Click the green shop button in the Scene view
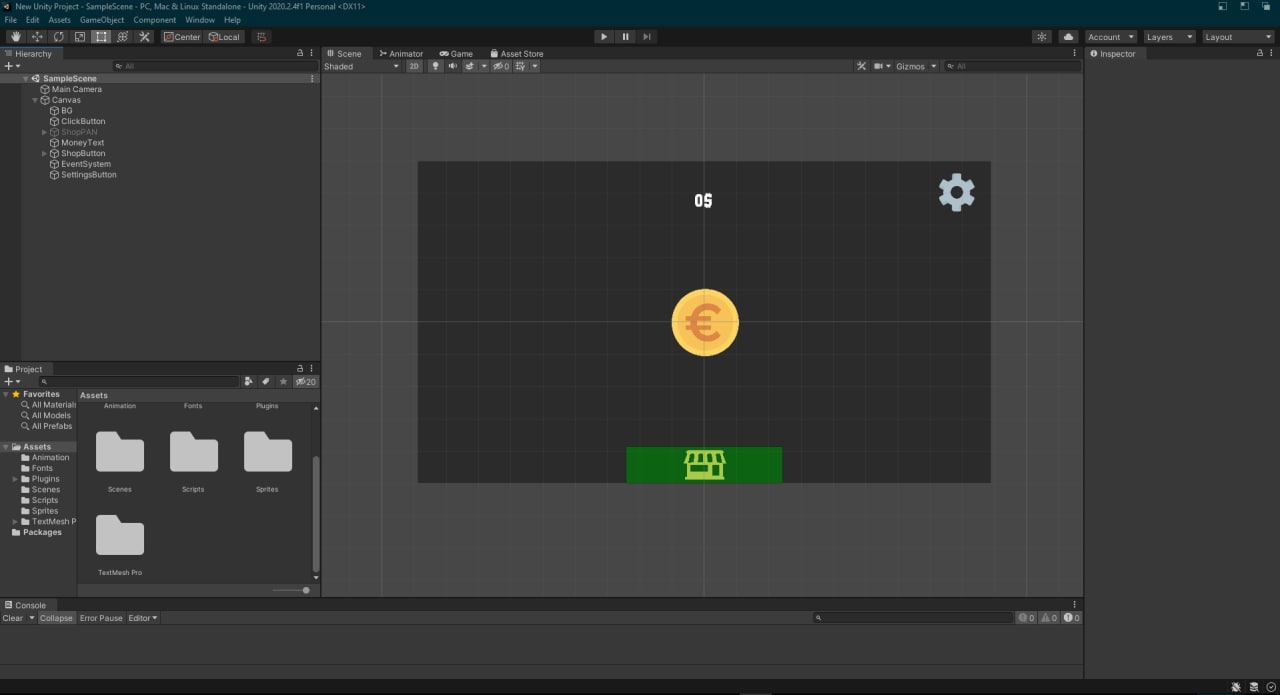This screenshot has height=695, width=1280. point(704,465)
